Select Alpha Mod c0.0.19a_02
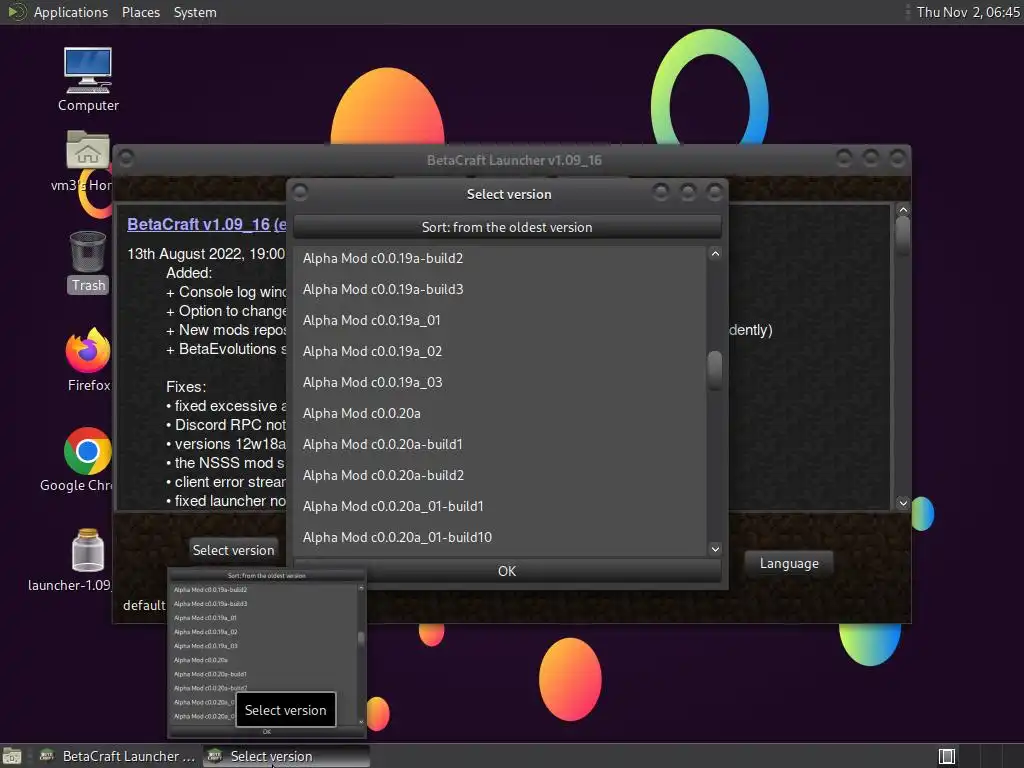 point(500,351)
